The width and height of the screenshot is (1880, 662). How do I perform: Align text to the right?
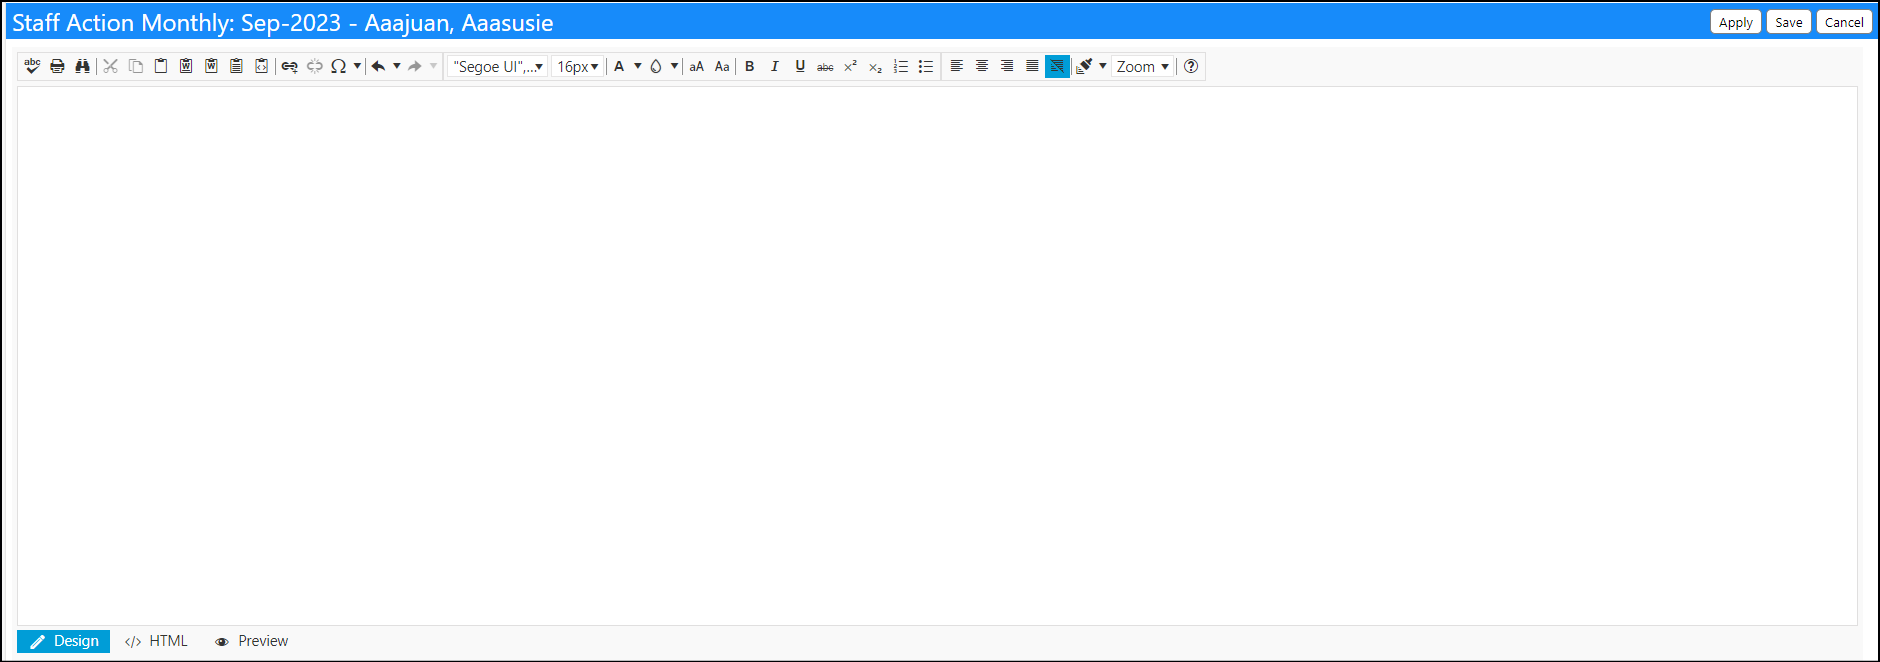[1007, 66]
